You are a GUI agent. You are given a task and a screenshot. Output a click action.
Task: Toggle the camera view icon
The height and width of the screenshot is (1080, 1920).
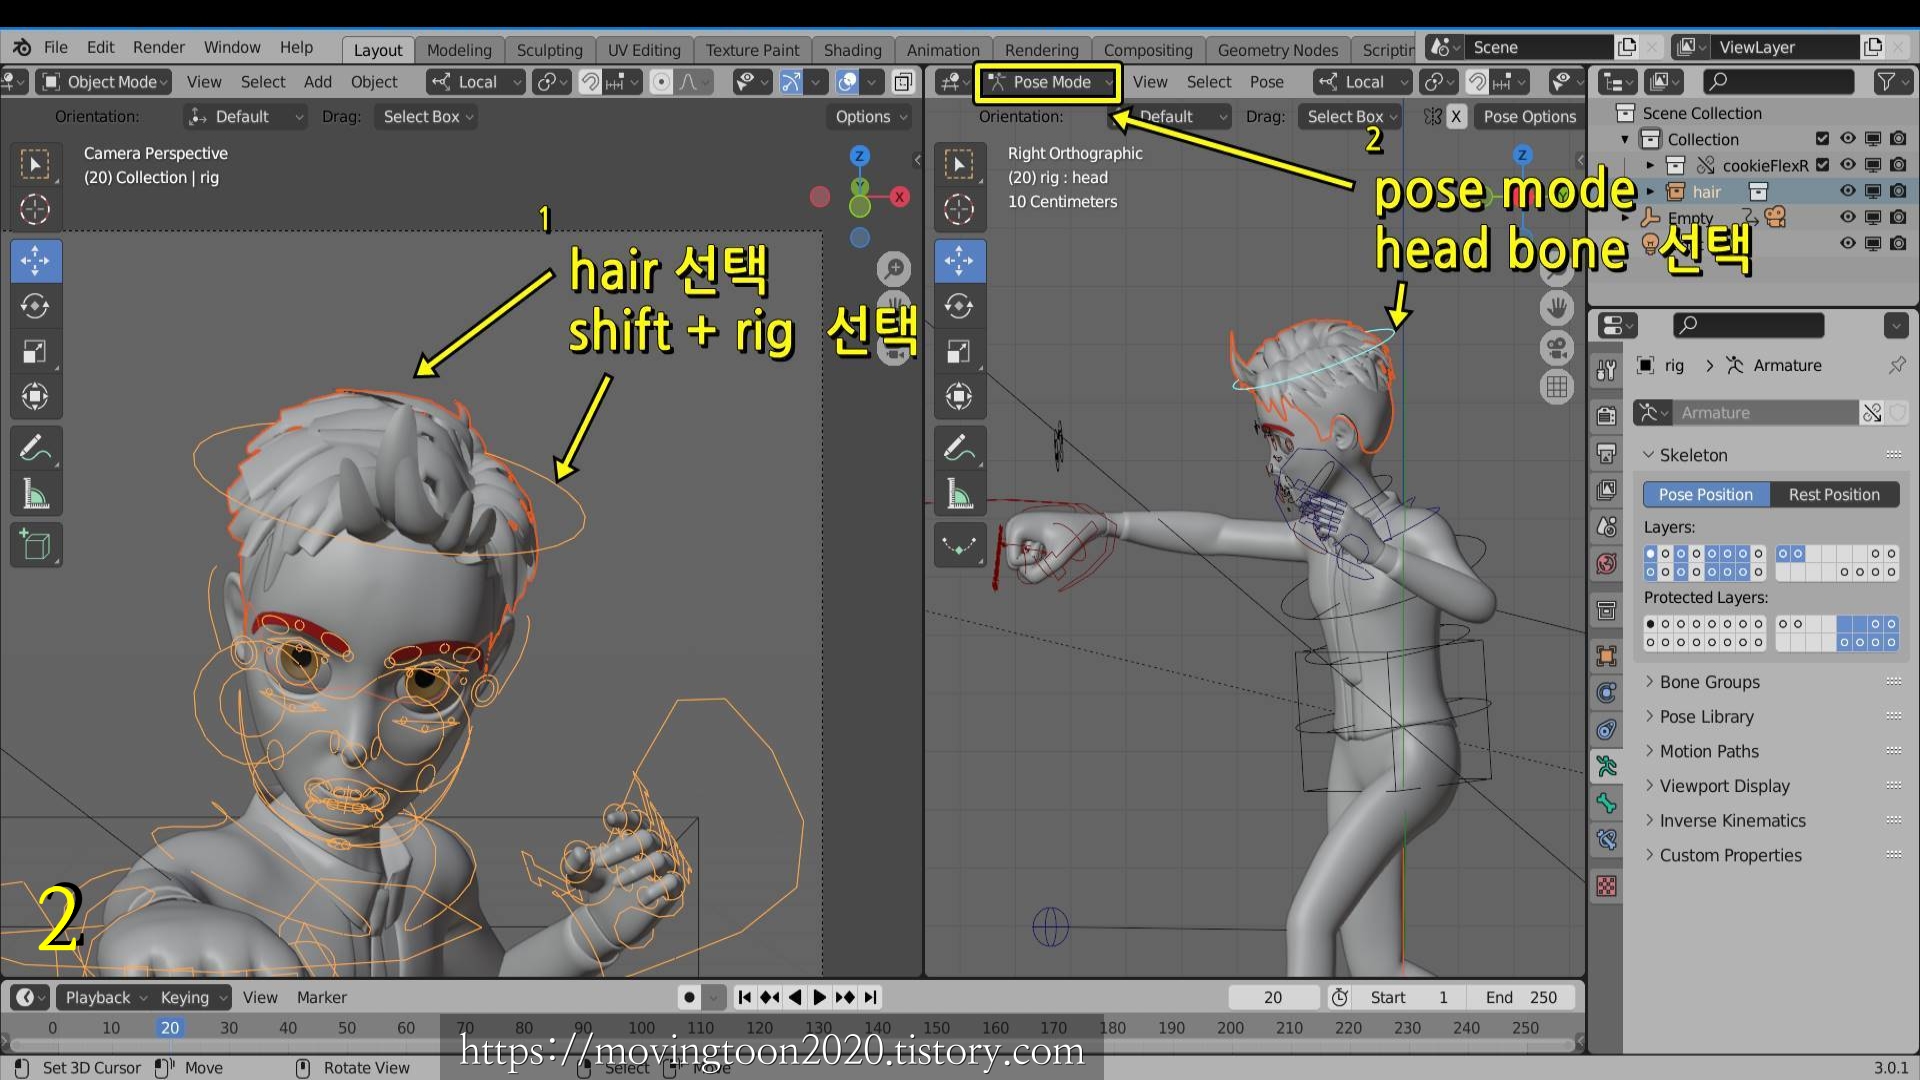pyautogui.click(x=1557, y=347)
